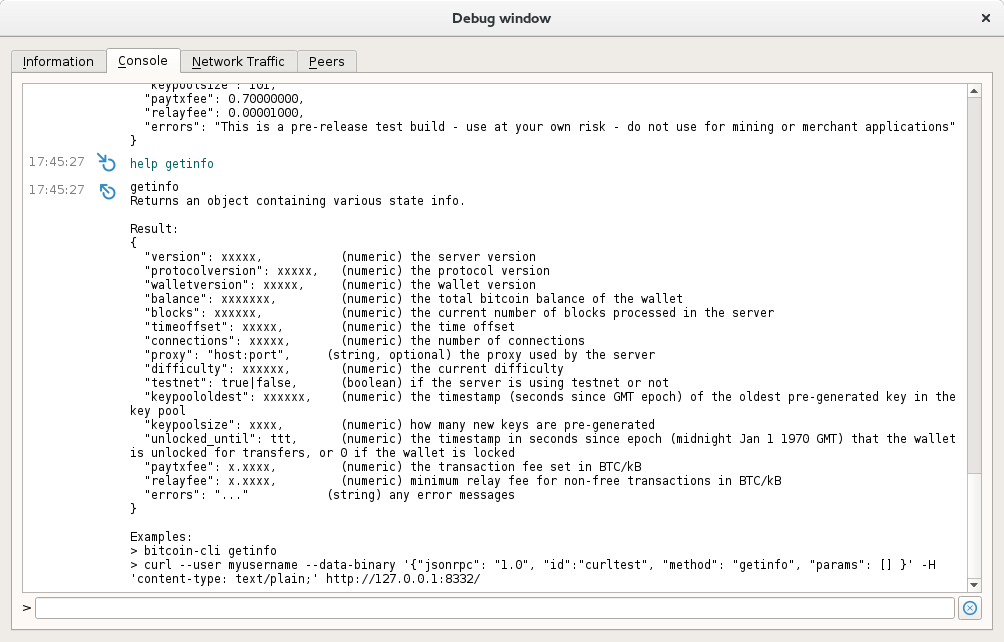
Task: Click the active Console tab
Action: coord(143,60)
